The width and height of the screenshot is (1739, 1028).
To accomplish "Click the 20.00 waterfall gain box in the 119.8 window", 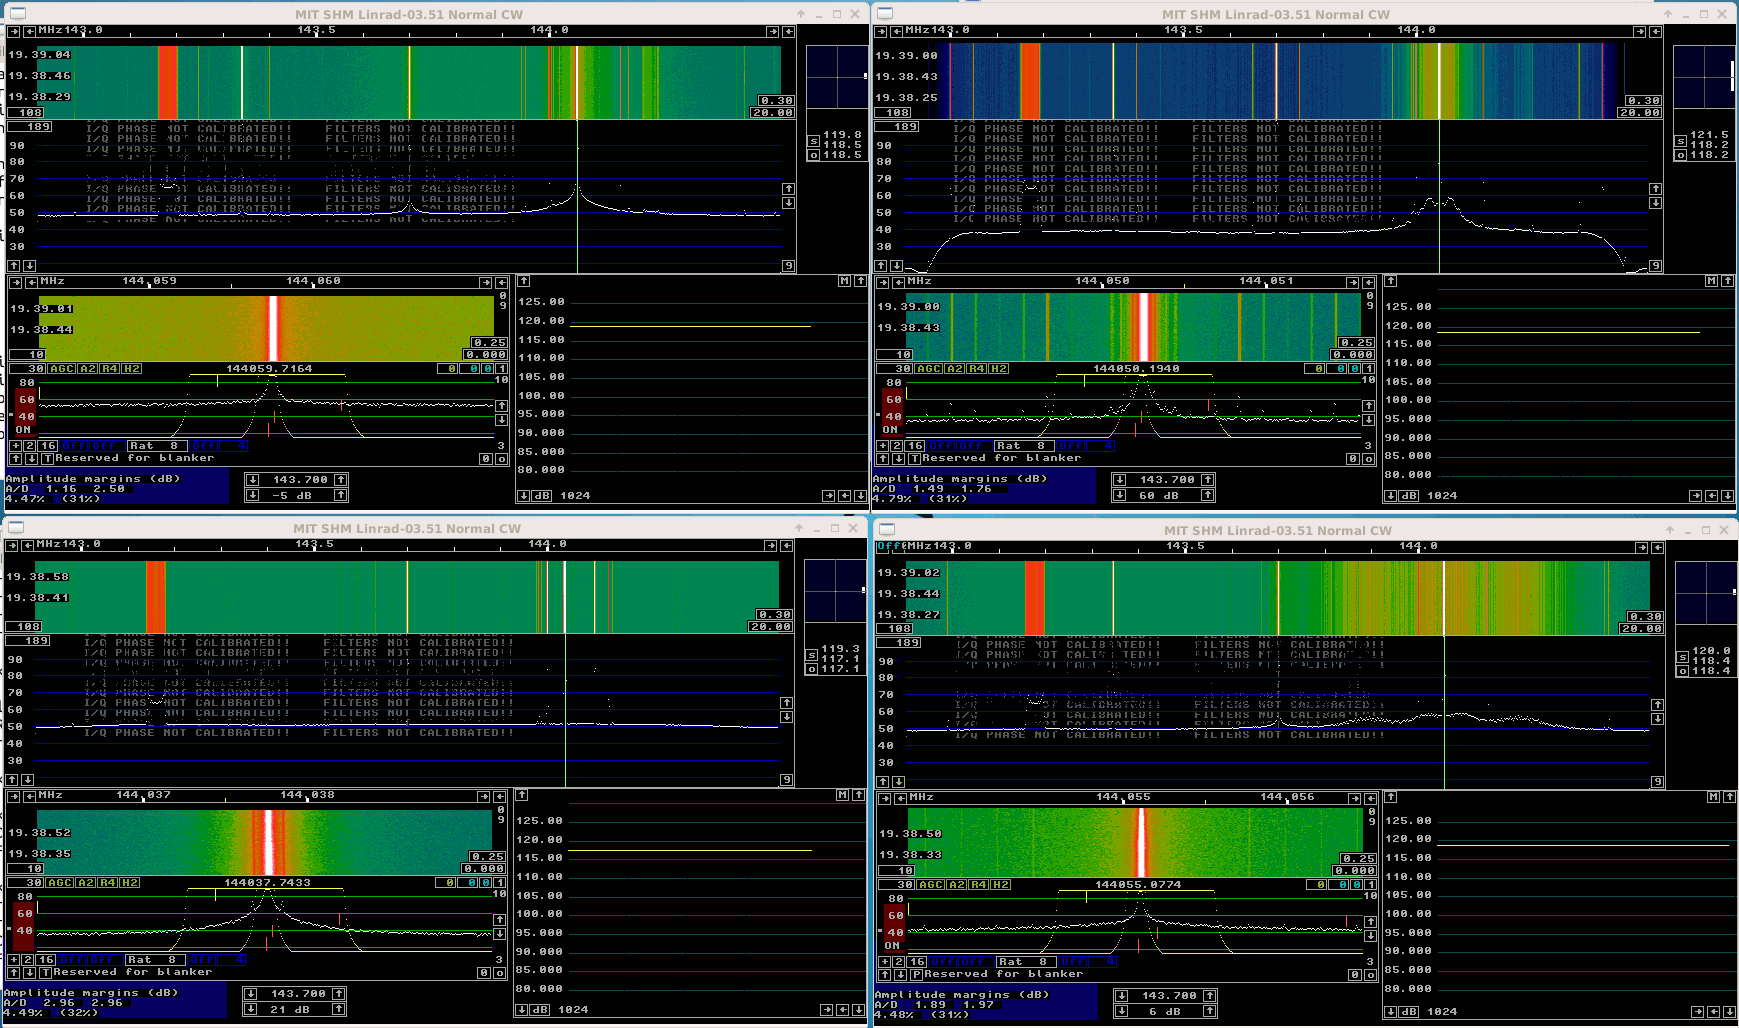I will click(x=773, y=113).
